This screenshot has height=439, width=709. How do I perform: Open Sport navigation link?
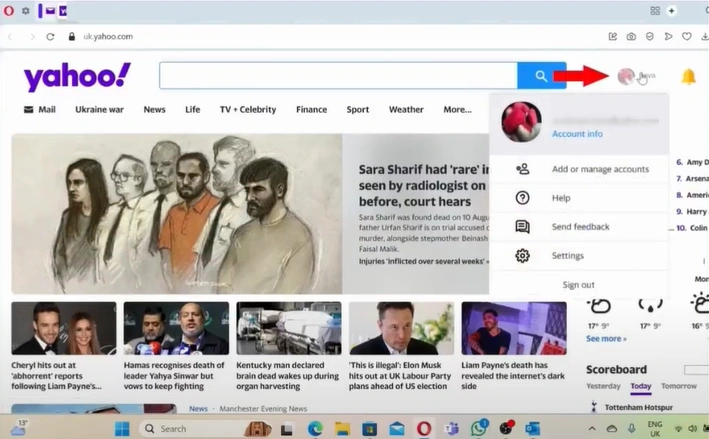358,109
